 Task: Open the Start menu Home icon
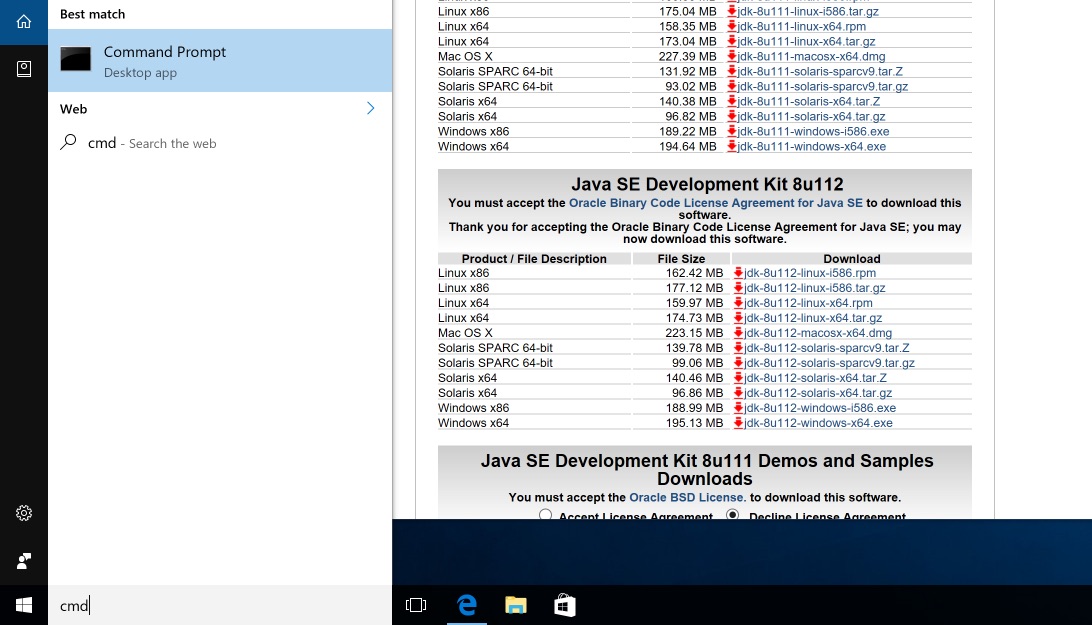24,22
